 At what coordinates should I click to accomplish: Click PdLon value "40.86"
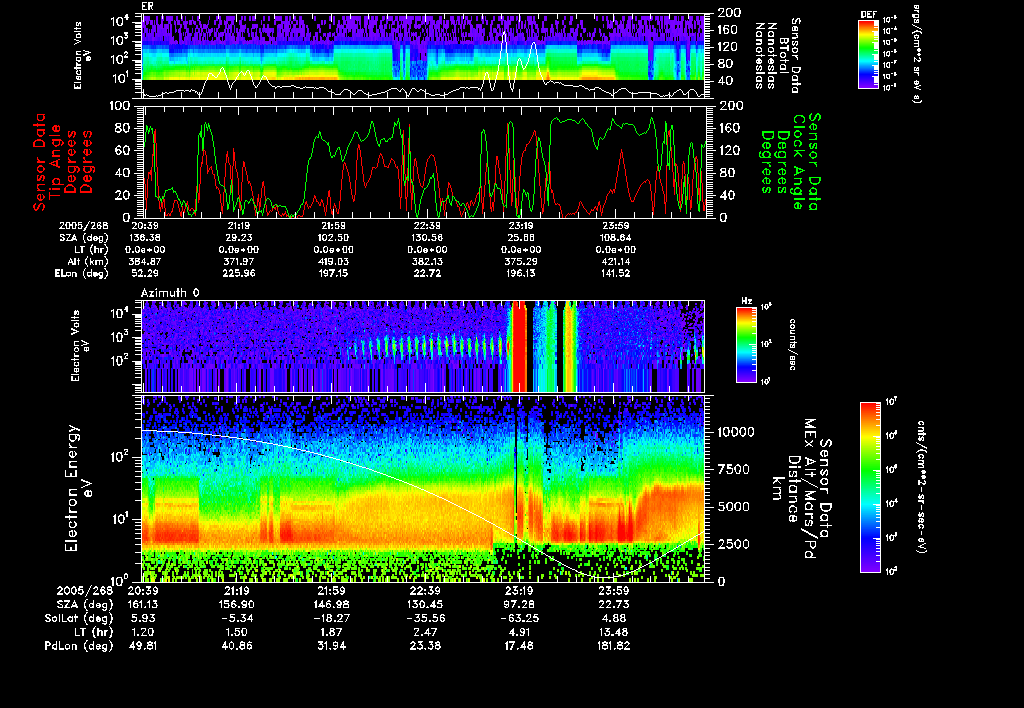[x=237, y=646]
